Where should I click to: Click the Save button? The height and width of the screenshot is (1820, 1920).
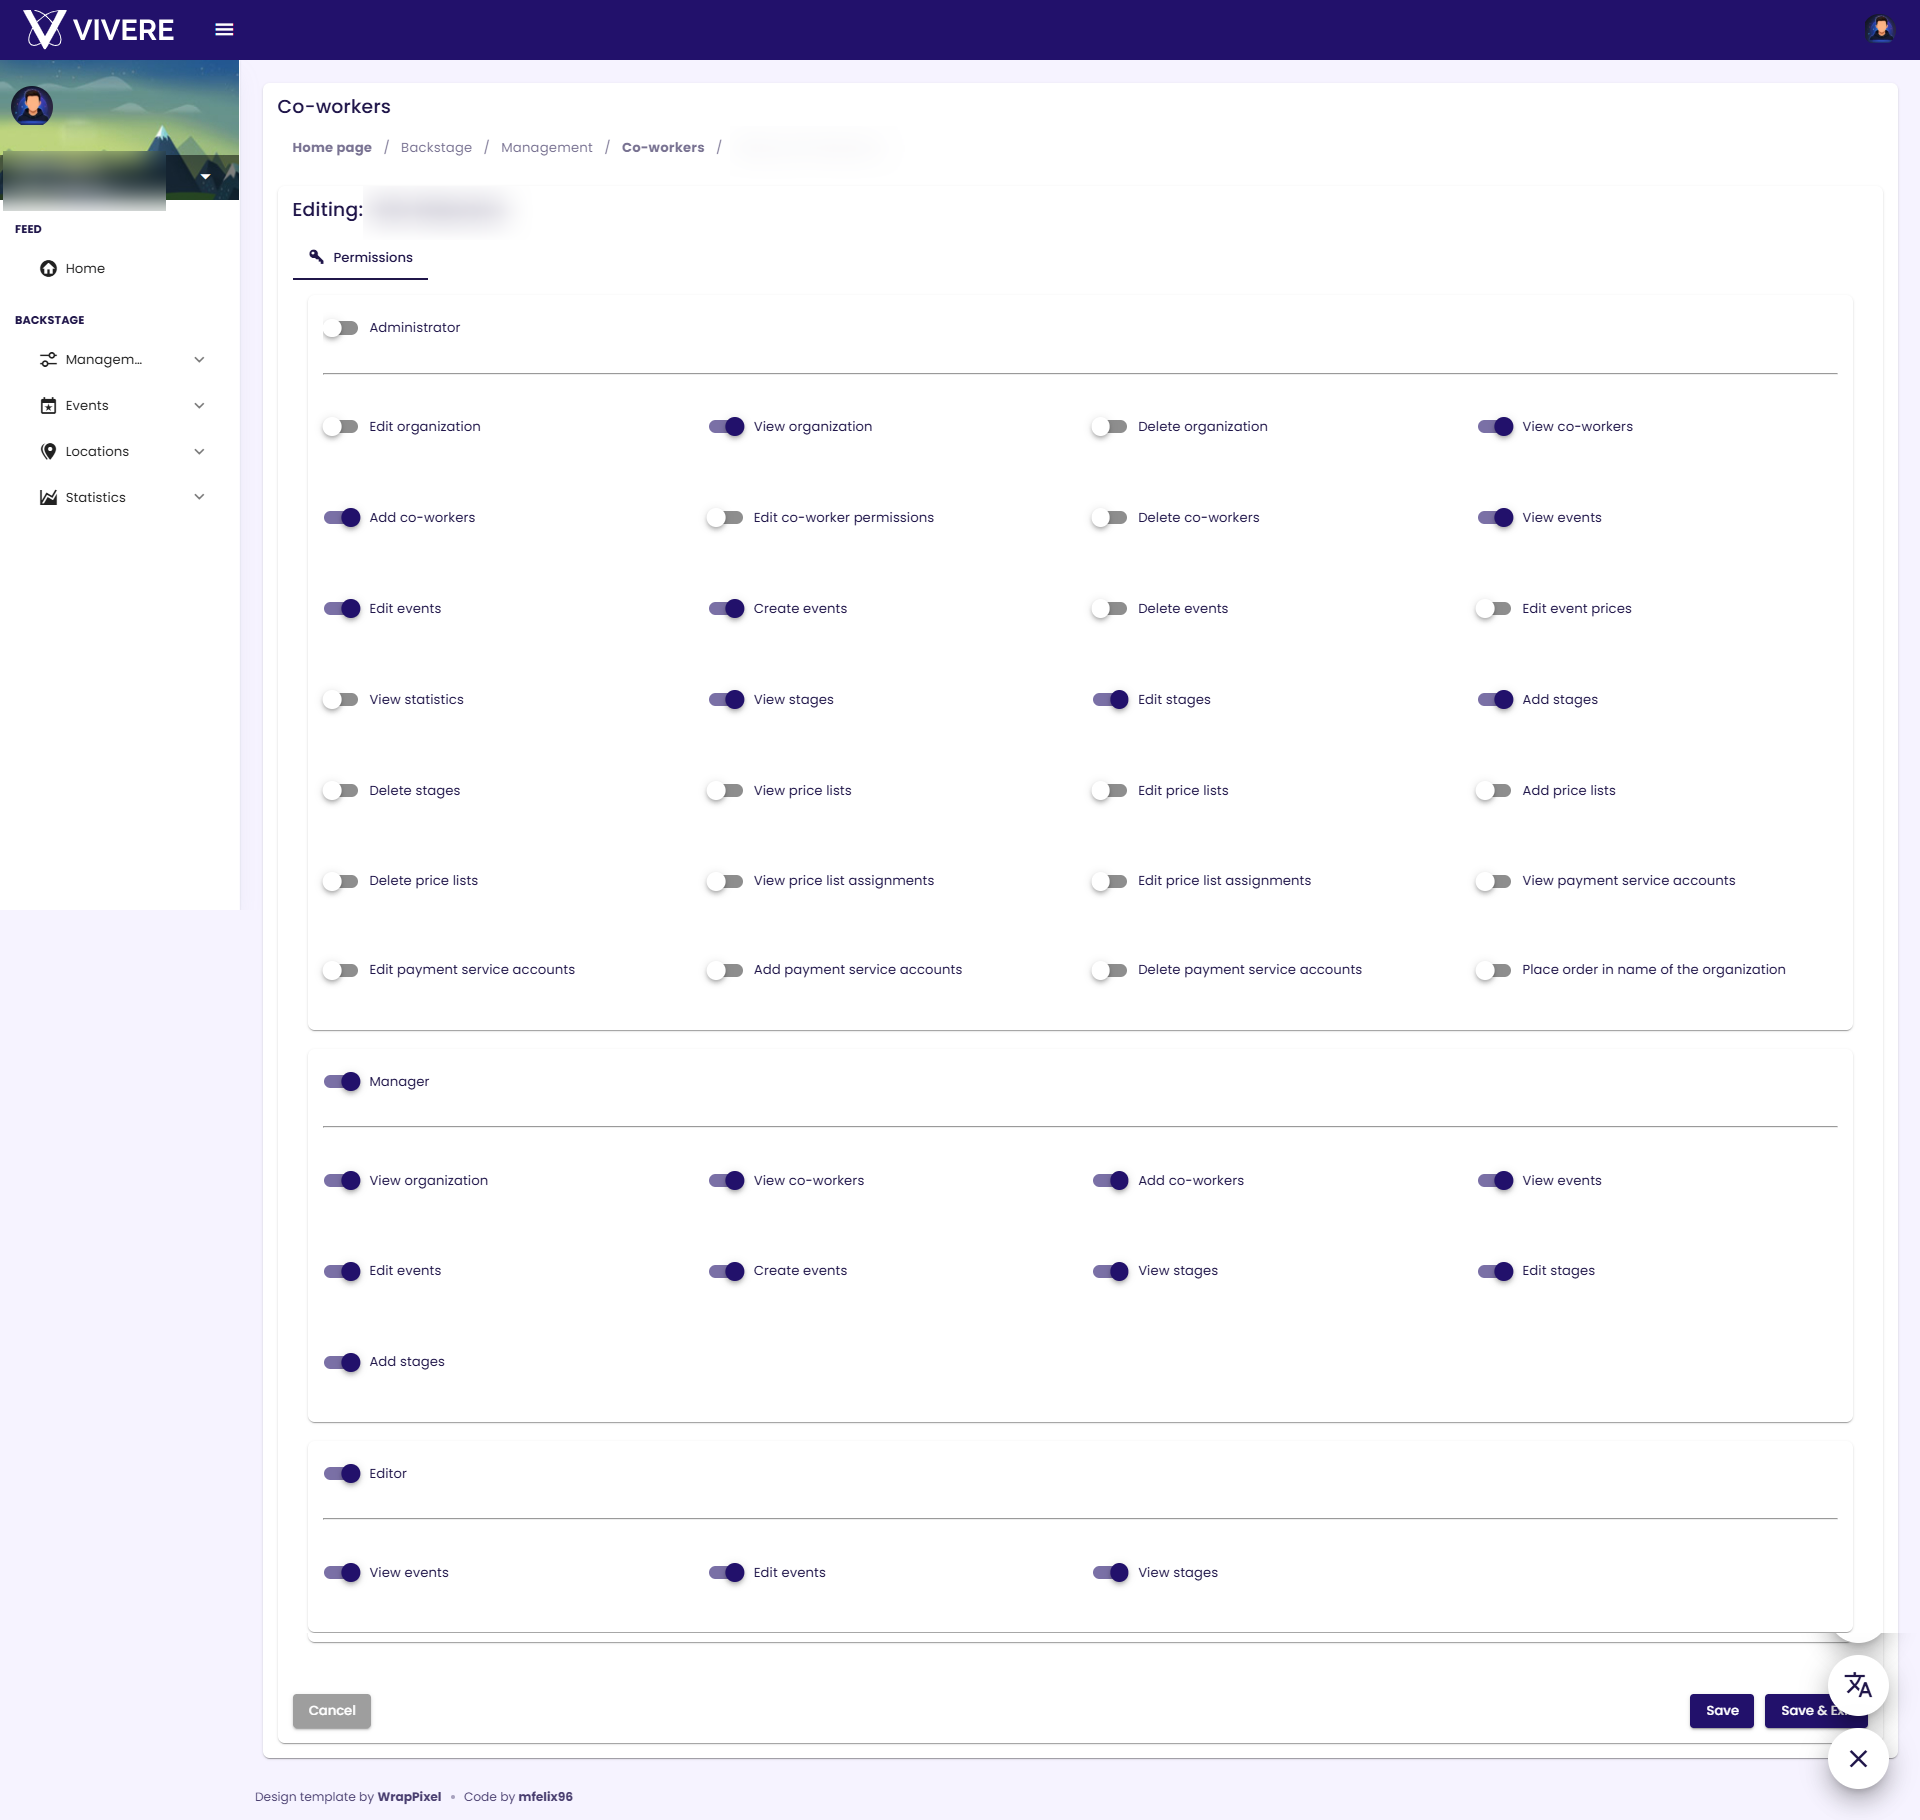(x=1722, y=1711)
